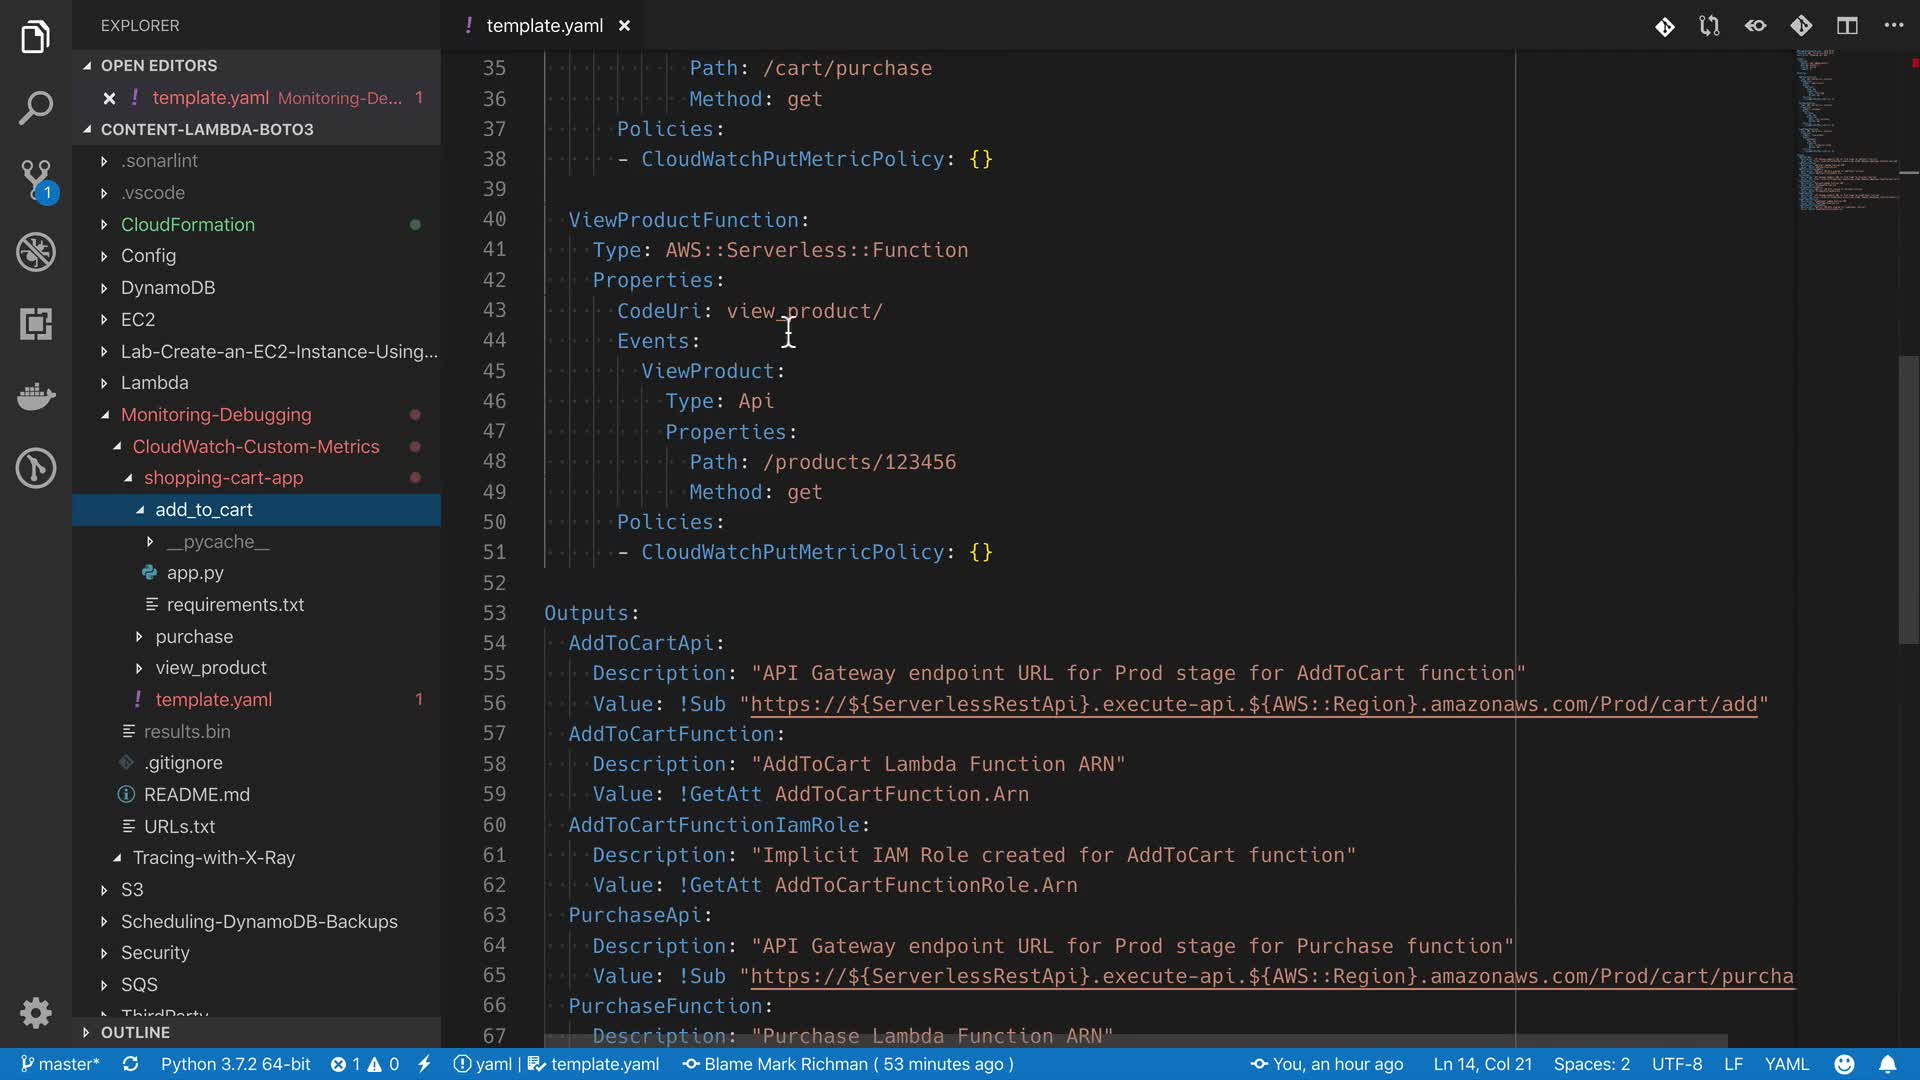Toggle the OPEN EDITORS section

(x=158, y=65)
